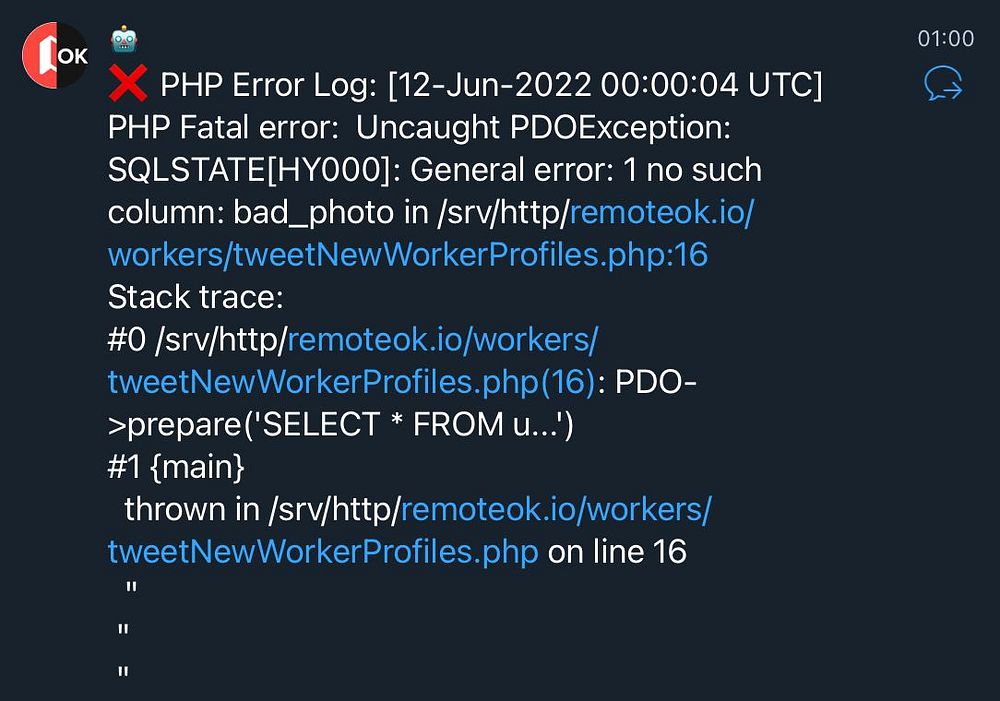This screenshot has width=1000, height=701.
Task: Click the red cross mark emoji
Action: (128, 84)
